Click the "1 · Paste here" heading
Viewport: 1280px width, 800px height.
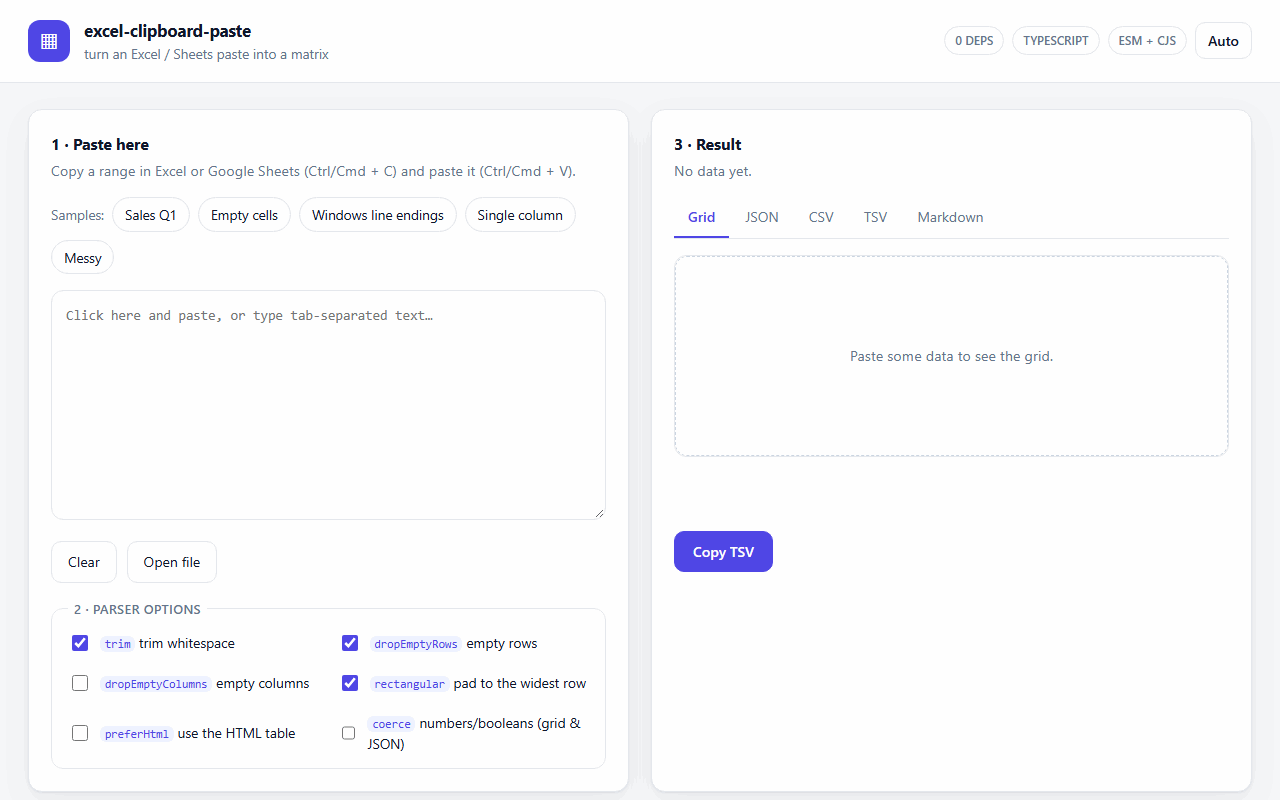click(100, 145)
